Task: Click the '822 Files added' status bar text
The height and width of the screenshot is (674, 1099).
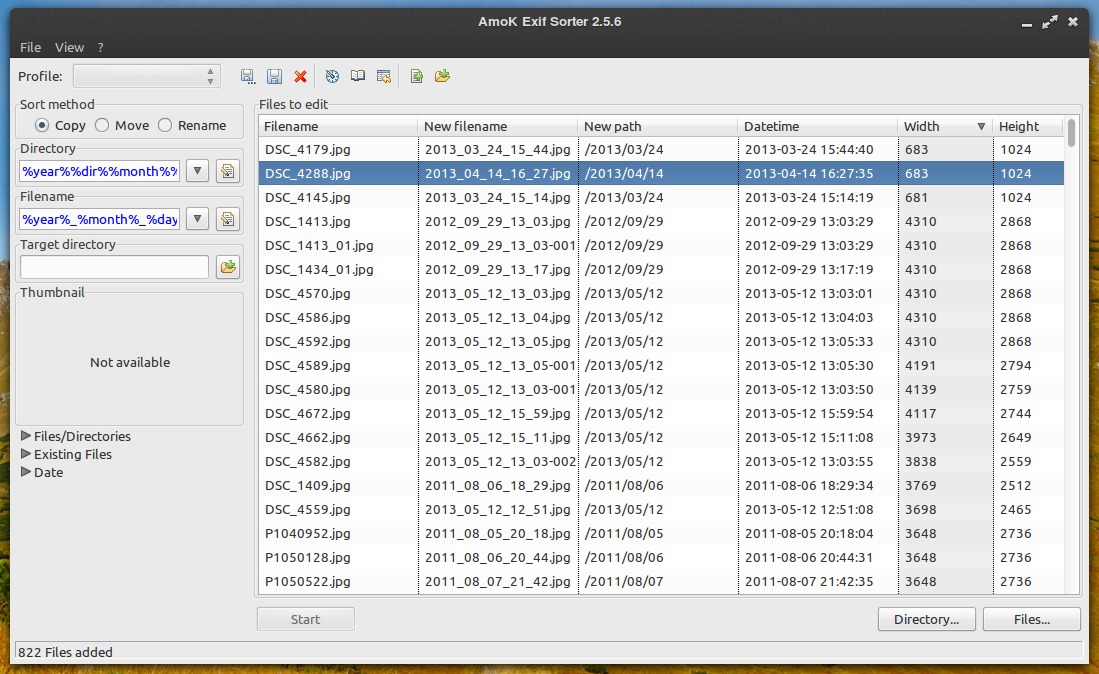Action: 65,652
